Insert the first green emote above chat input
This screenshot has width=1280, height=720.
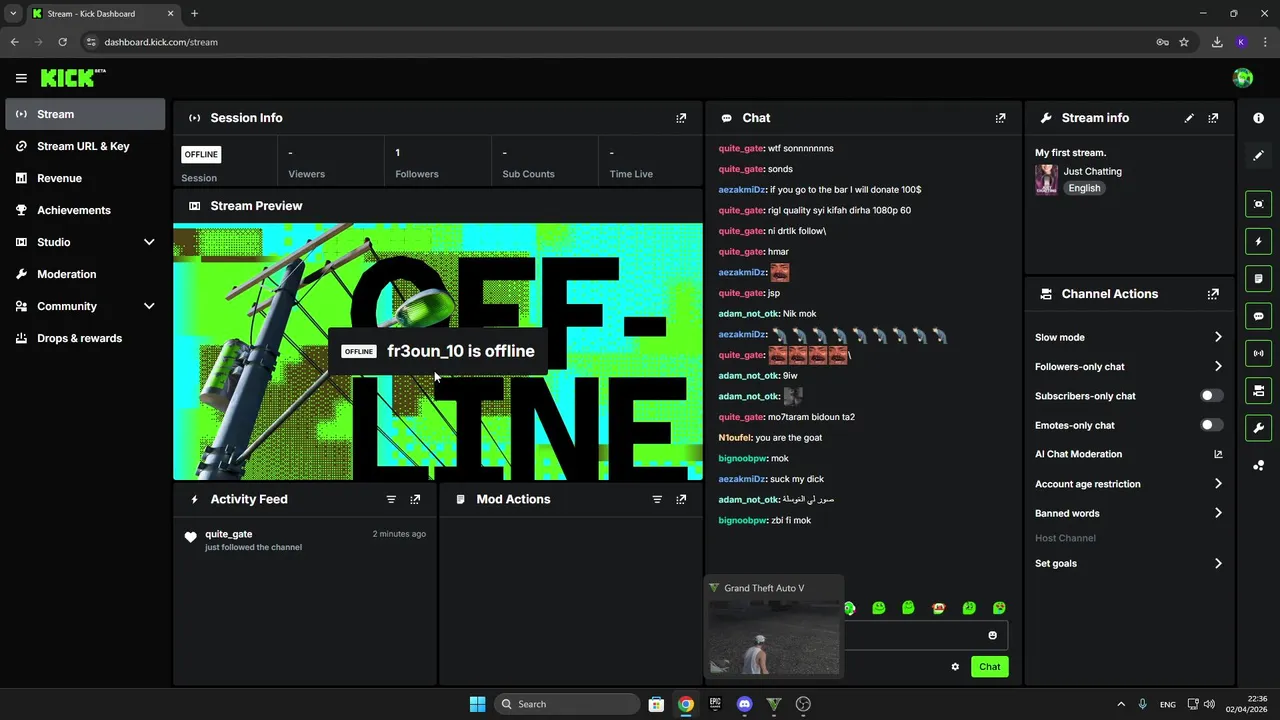pos(849,608)
